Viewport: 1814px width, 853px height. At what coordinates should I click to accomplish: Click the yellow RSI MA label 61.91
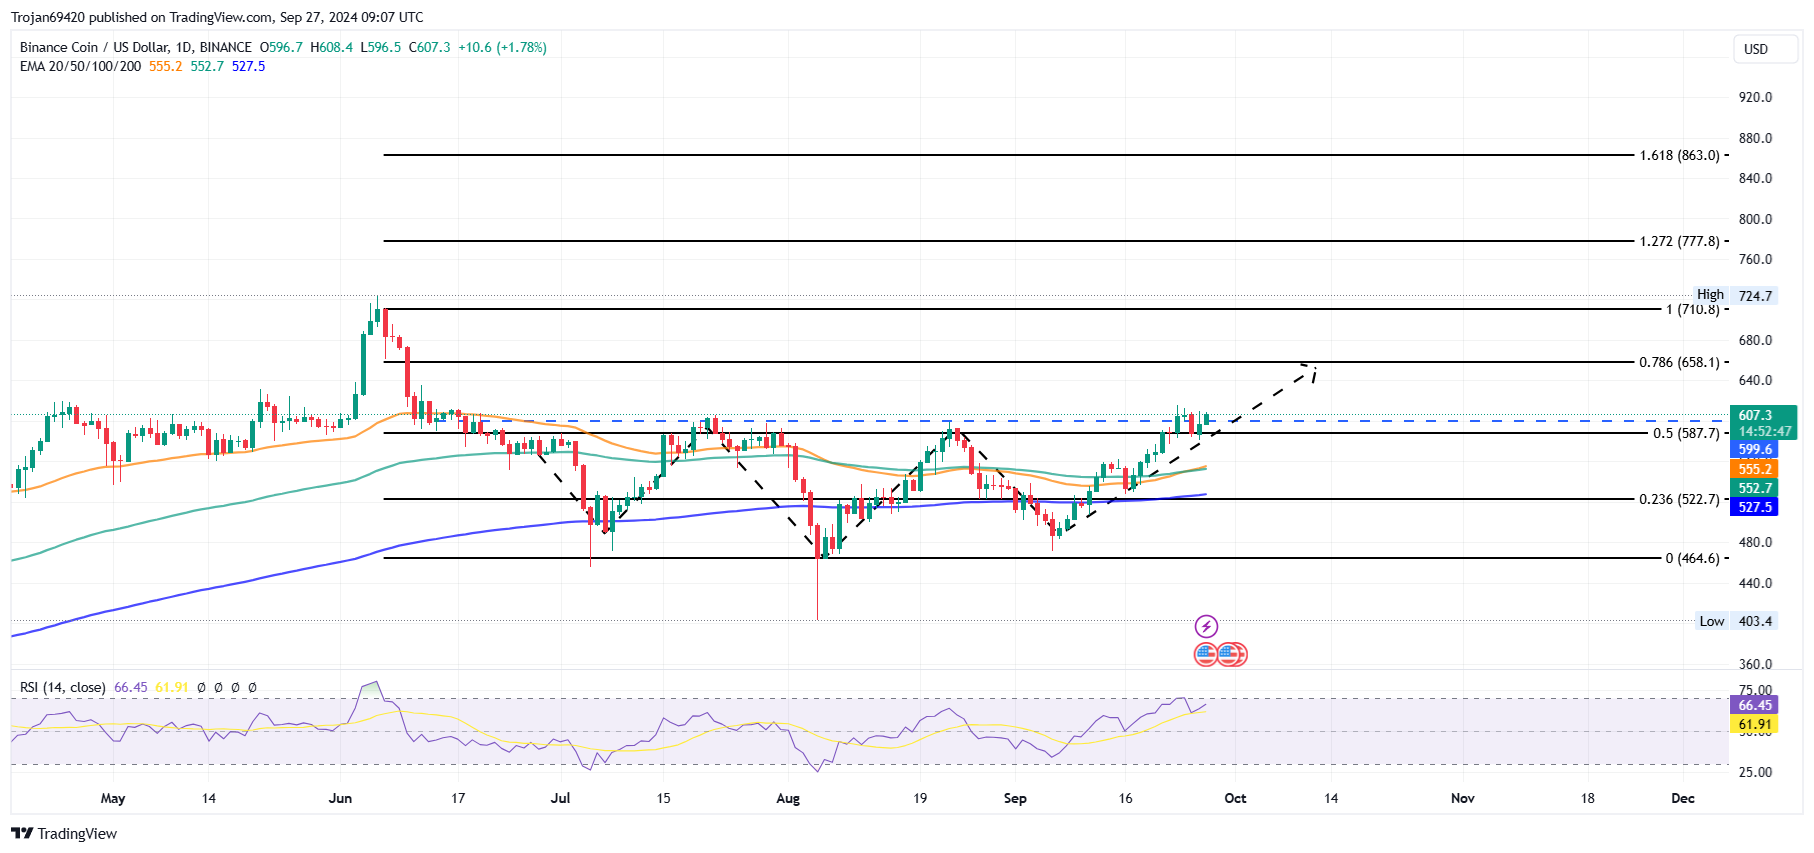[1755, 724]
